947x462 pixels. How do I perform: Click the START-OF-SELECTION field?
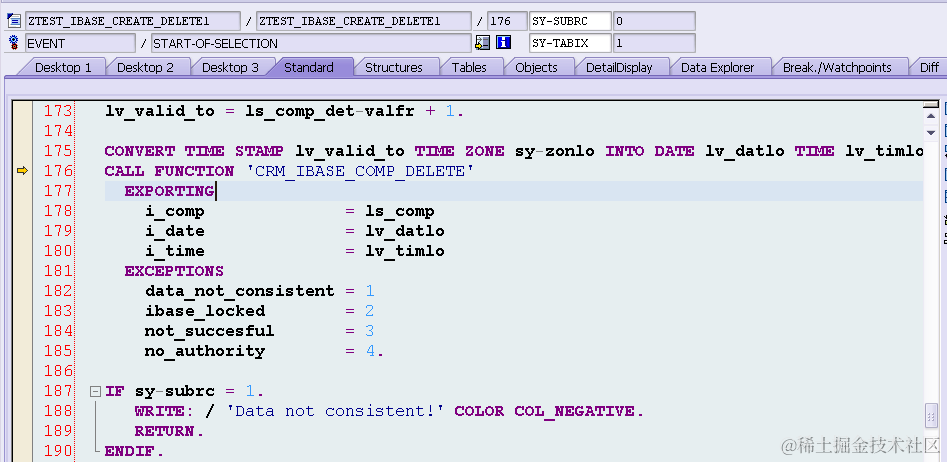tap(311, 43)
